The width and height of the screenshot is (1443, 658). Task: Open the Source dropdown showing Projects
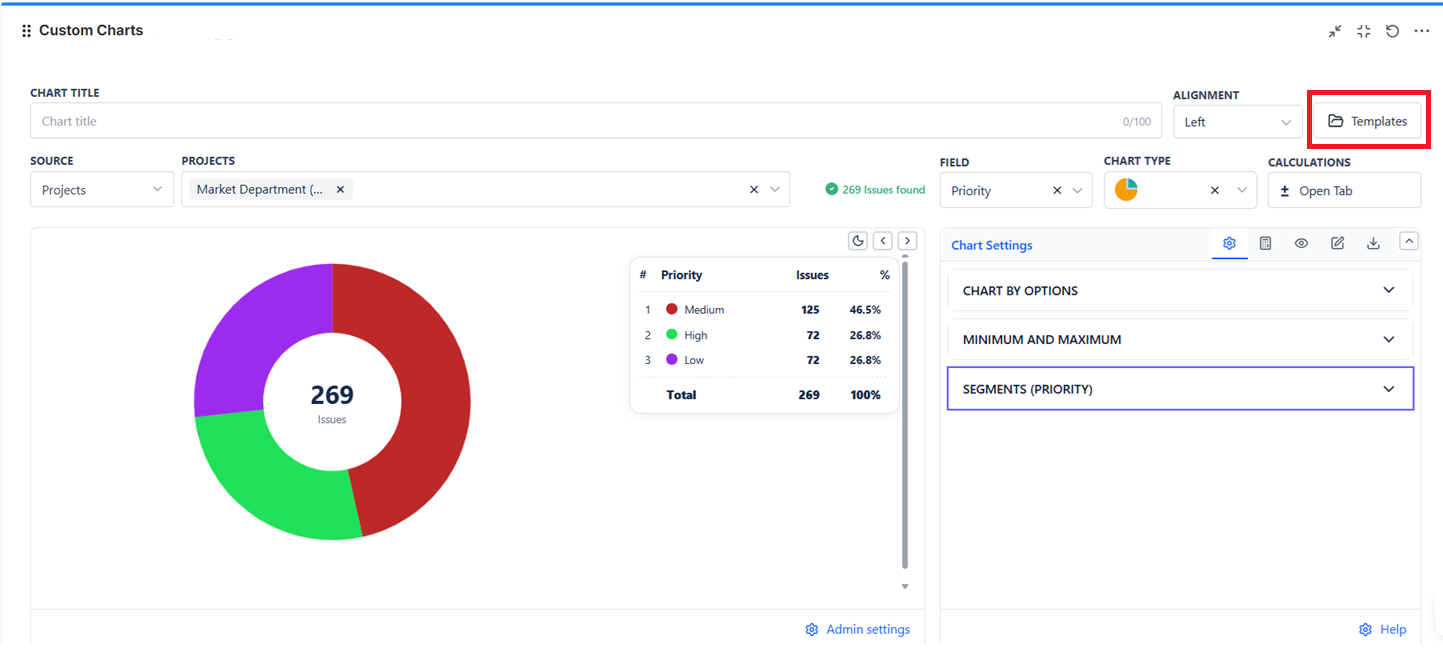pyautogui.click(x=102, y=190)
